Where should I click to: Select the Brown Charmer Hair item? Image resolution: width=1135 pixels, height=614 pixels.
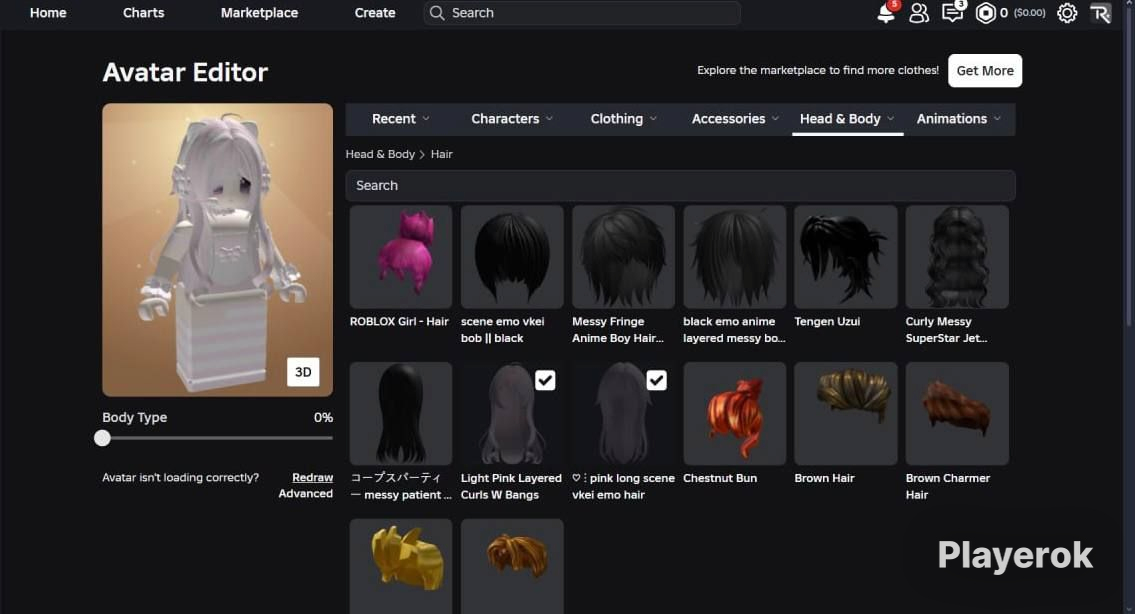point(957,413)
